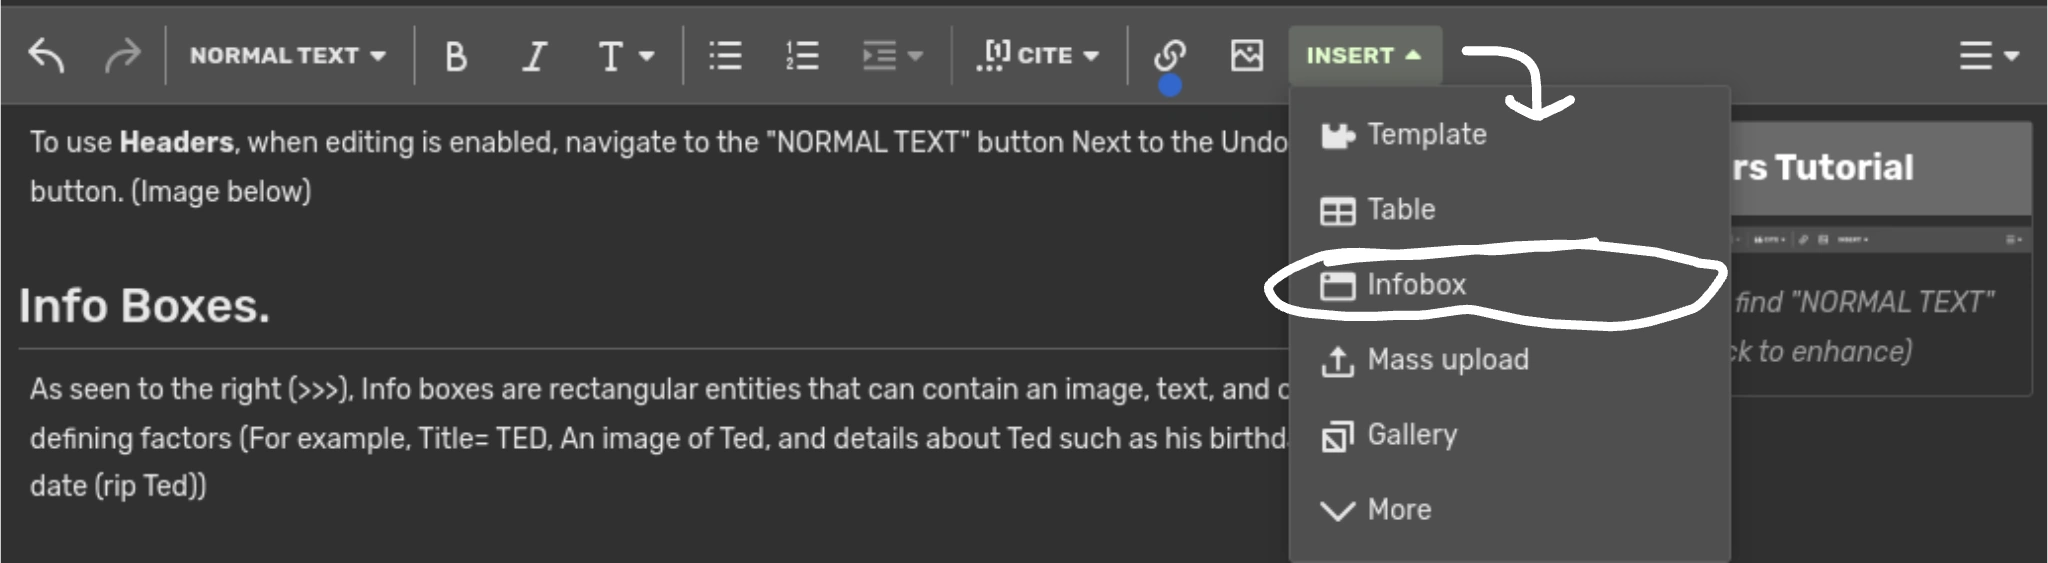
Task: Apply numbered list formatting
Action: click(x=802, y=56)
